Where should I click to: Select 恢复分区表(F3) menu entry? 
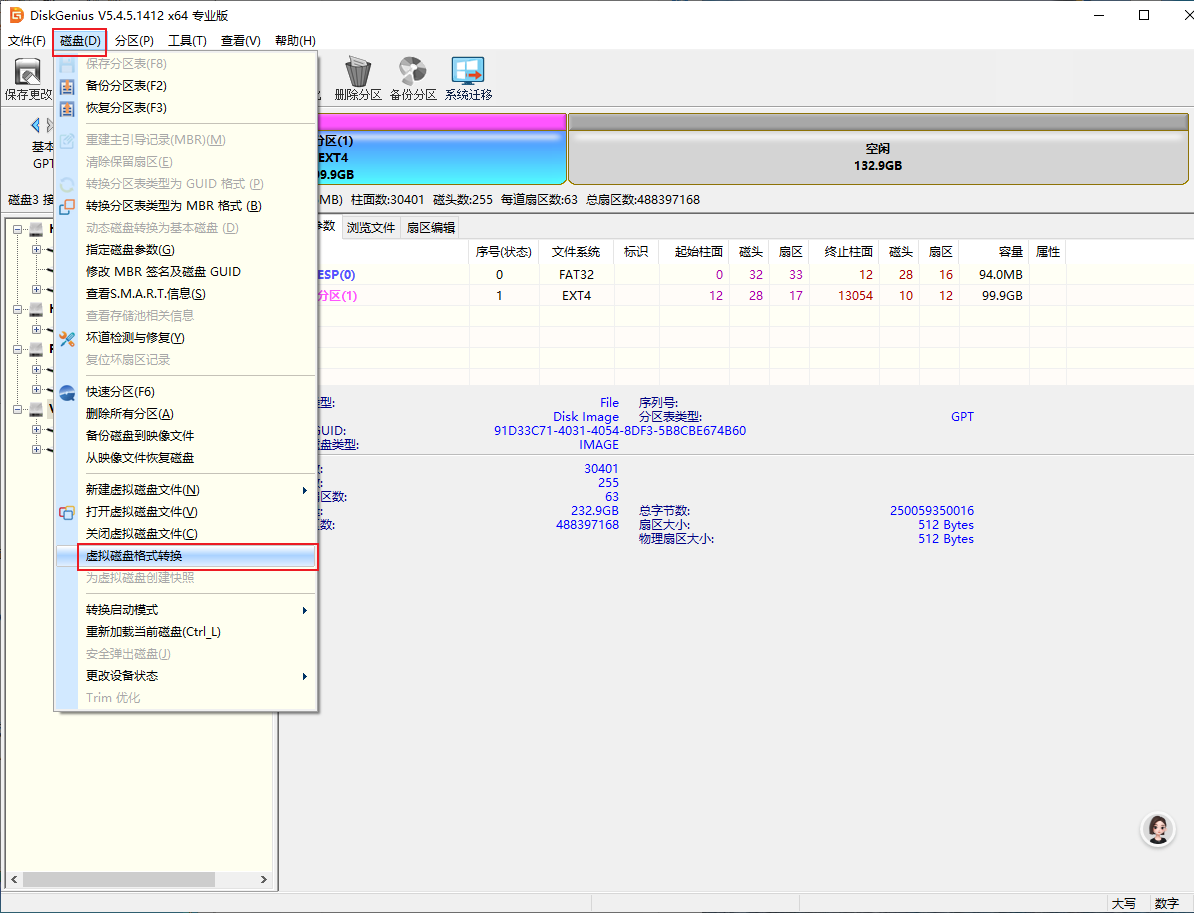(187, 108)
